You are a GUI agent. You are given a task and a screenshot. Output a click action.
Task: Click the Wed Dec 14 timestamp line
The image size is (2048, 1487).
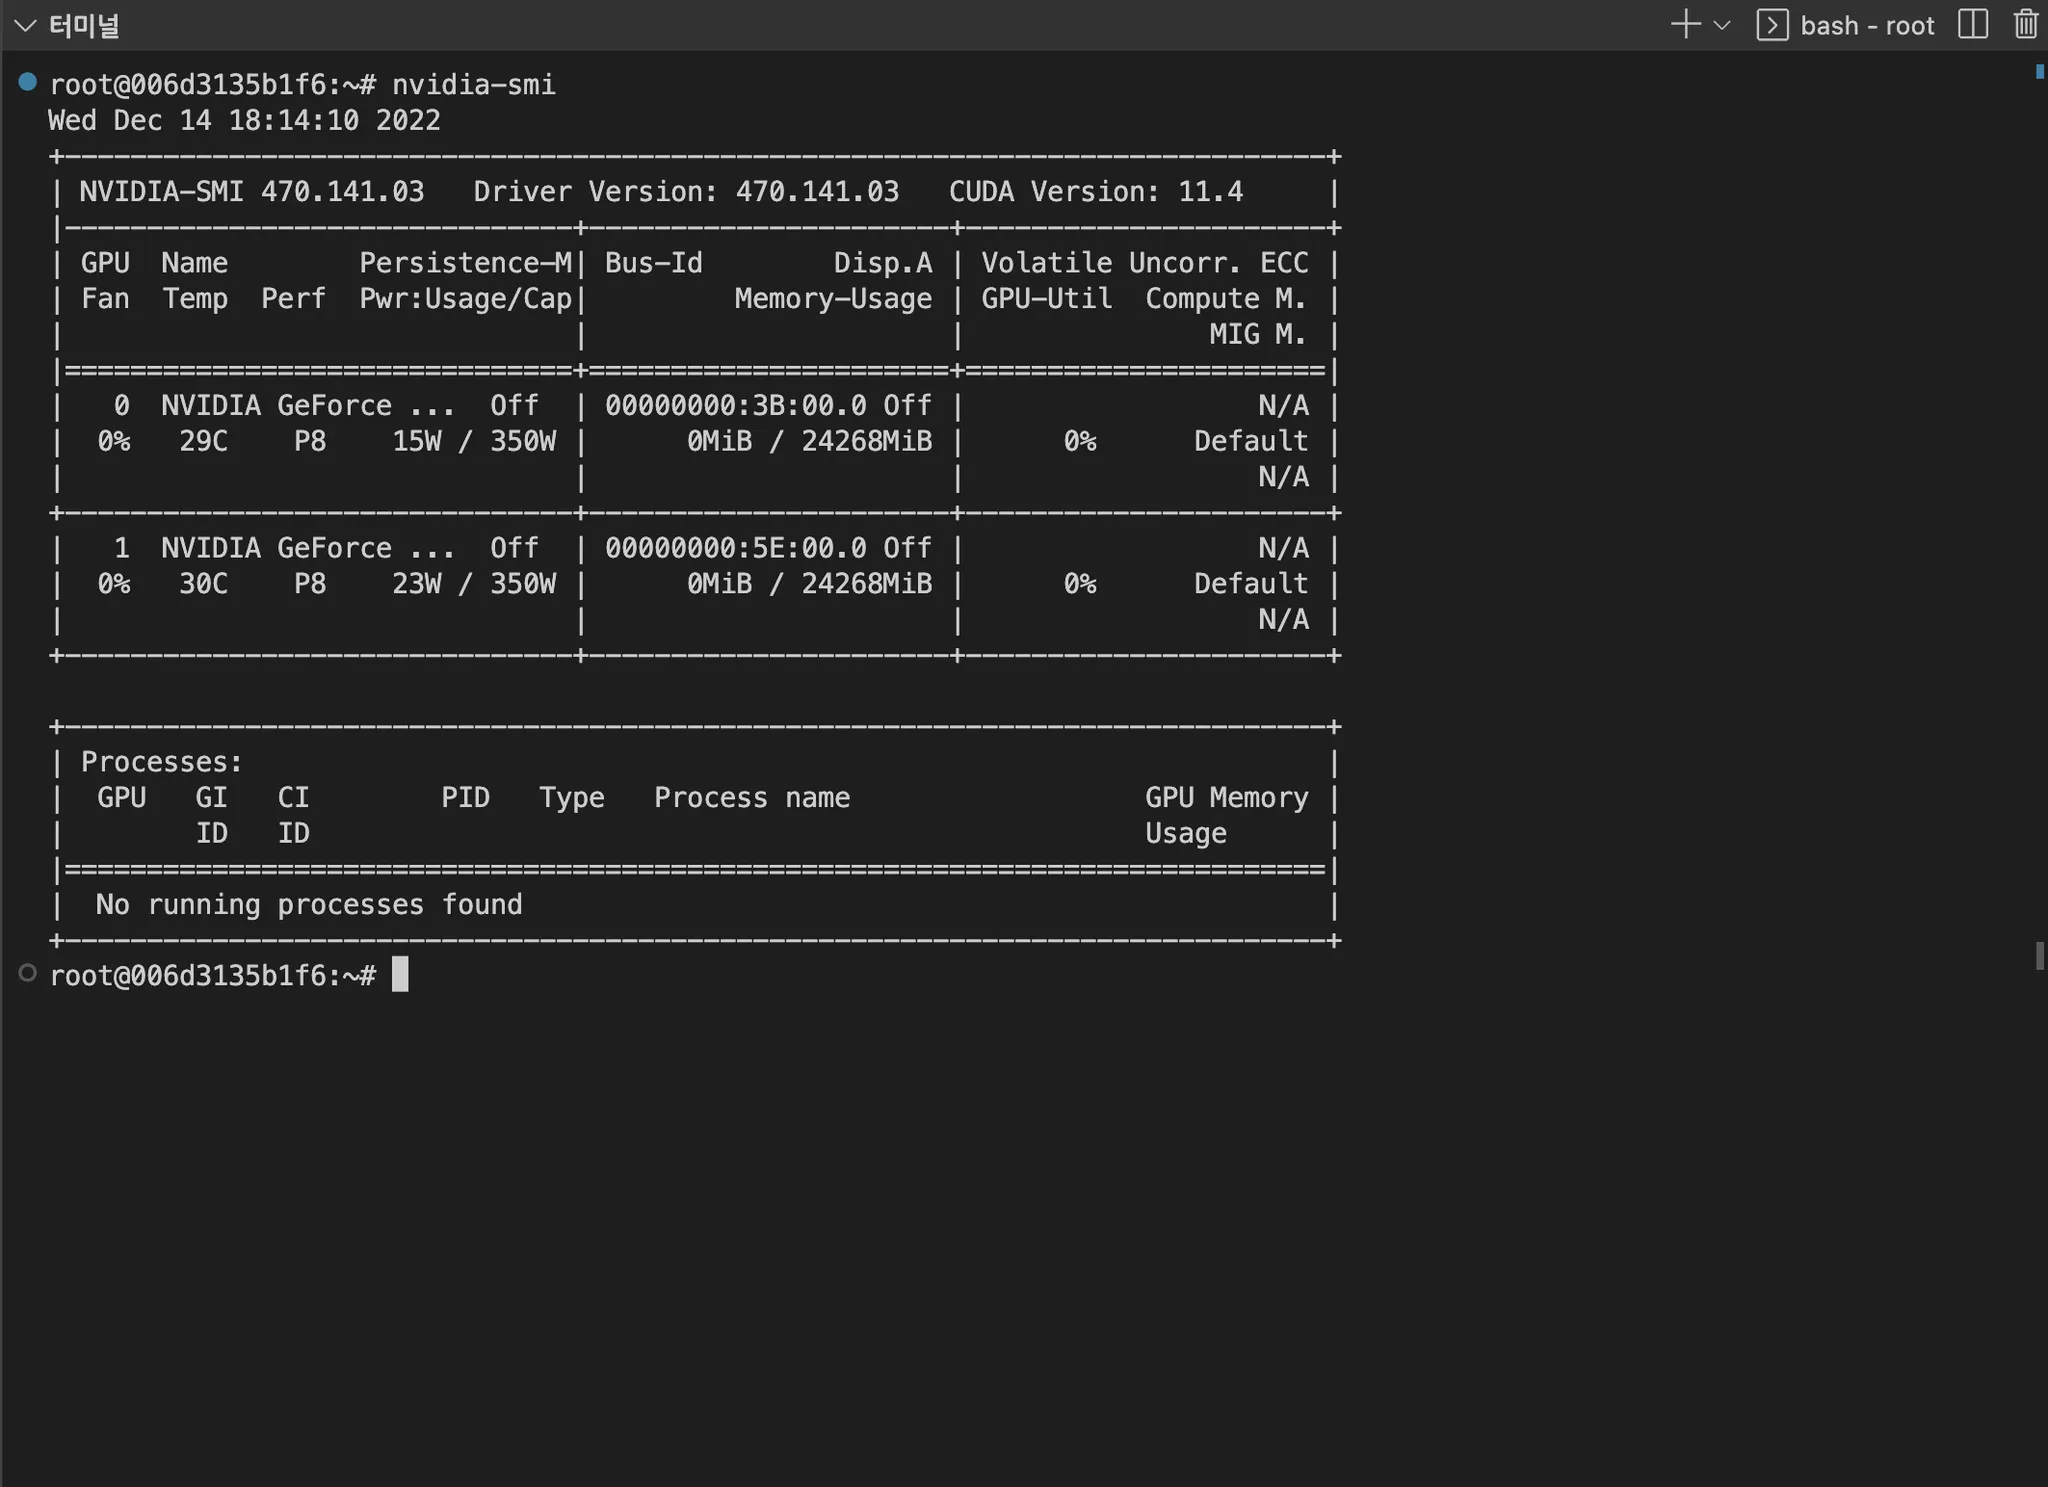[x=244, y=121]
